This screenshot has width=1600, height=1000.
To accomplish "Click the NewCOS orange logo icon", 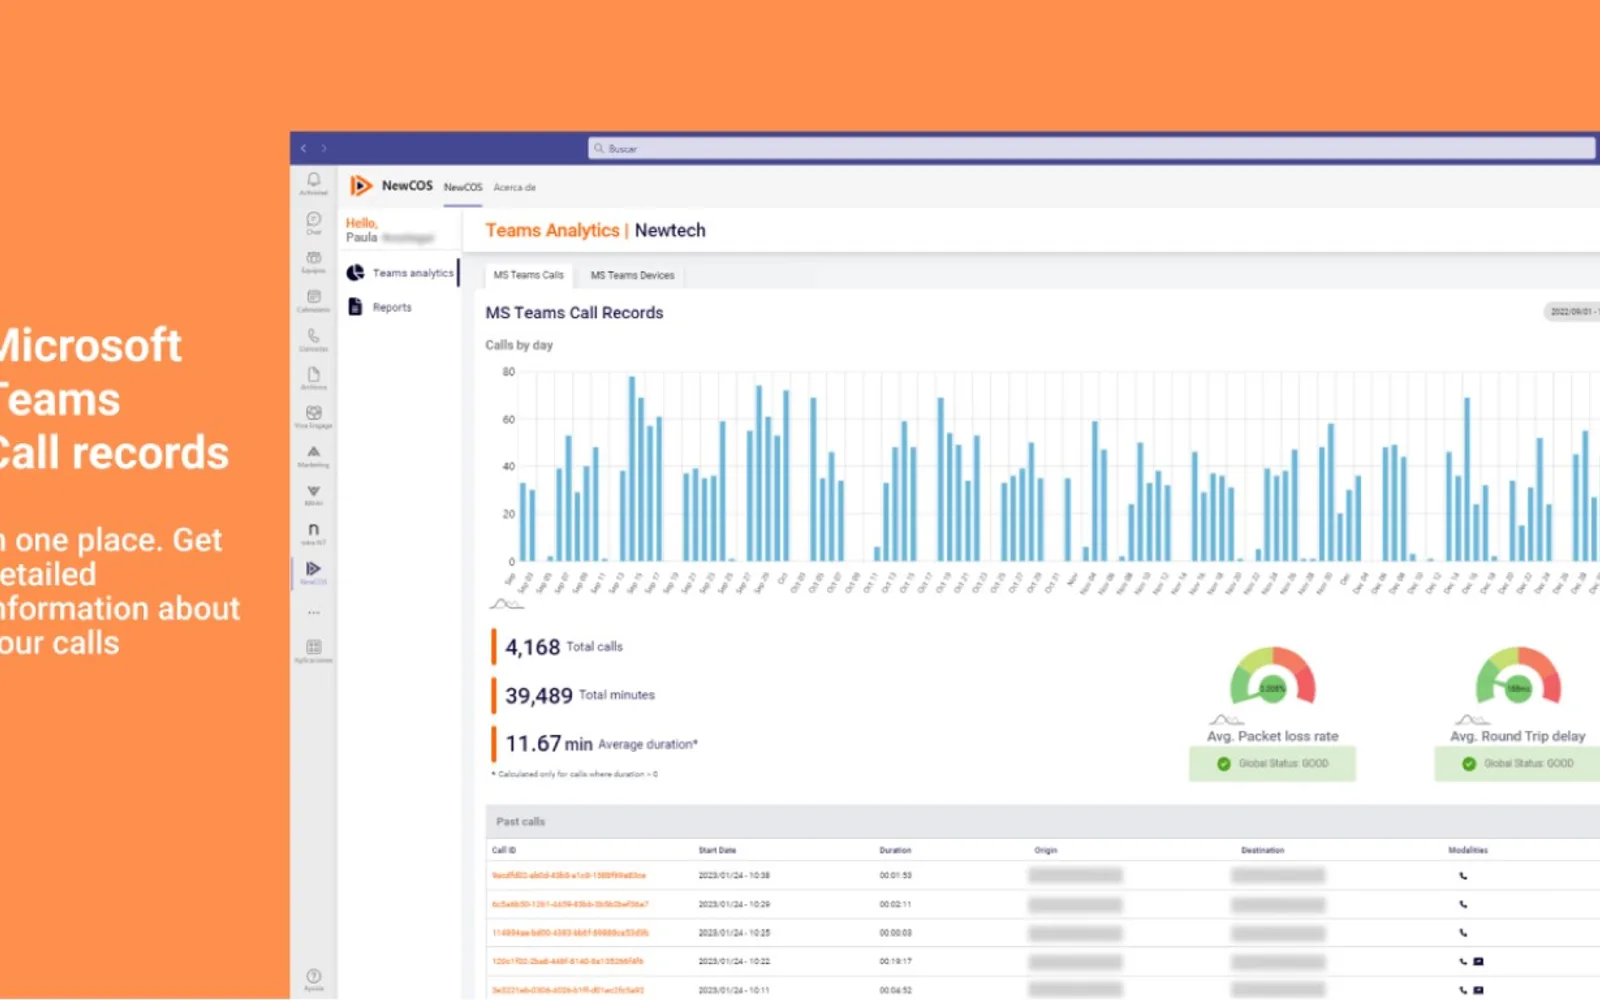I will pyautogui.click(x=360, y=186).
